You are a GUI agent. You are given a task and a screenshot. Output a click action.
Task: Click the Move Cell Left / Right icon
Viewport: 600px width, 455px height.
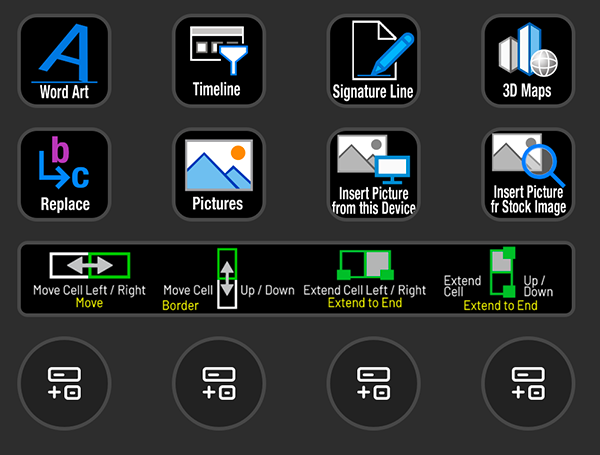(x=90, y=265)
